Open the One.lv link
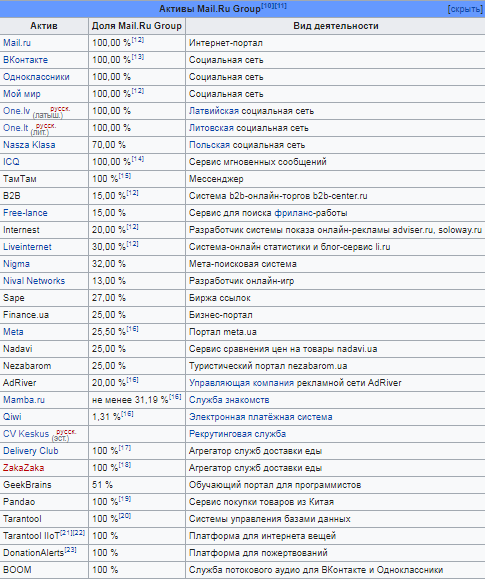The image size is (485, 581). pos(16,111)
